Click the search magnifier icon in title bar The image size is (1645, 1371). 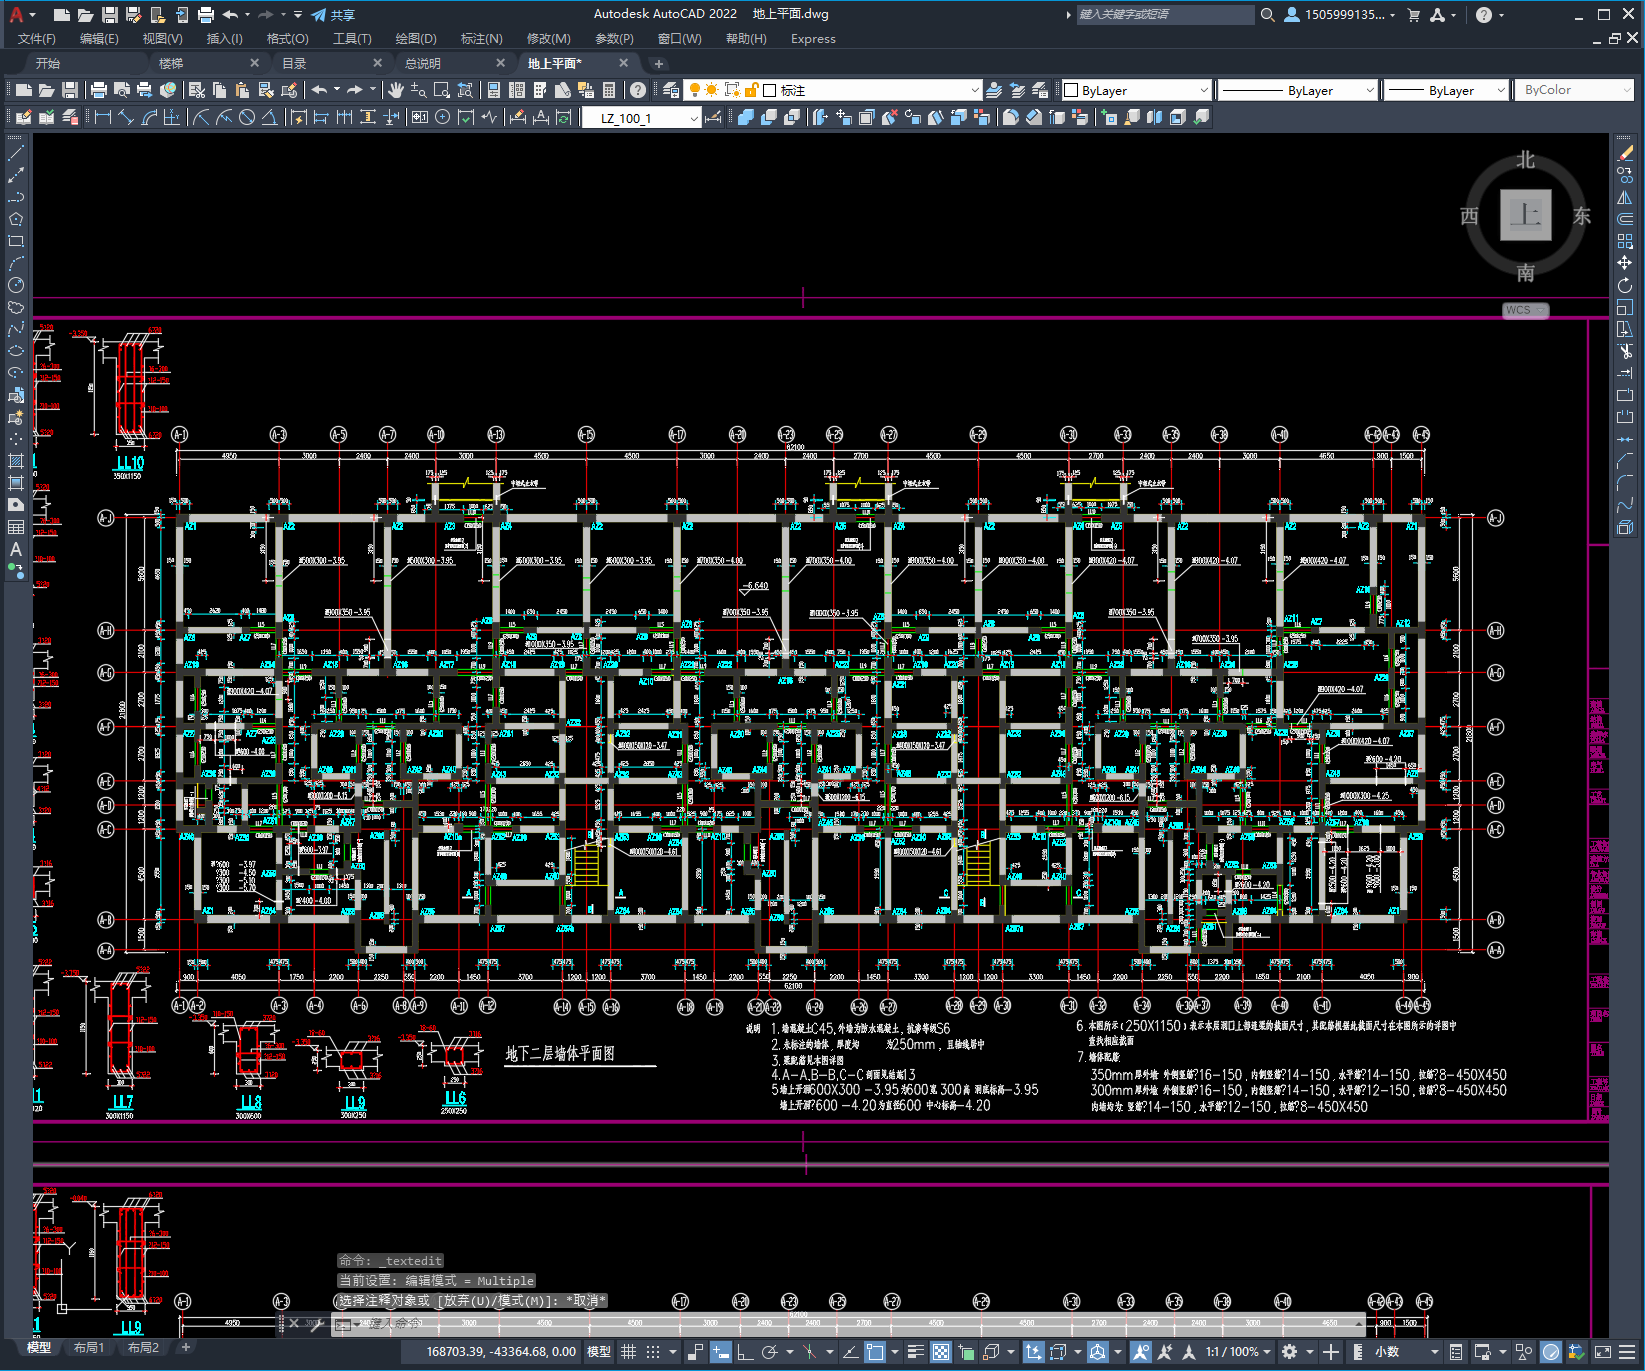(1268, 15)
